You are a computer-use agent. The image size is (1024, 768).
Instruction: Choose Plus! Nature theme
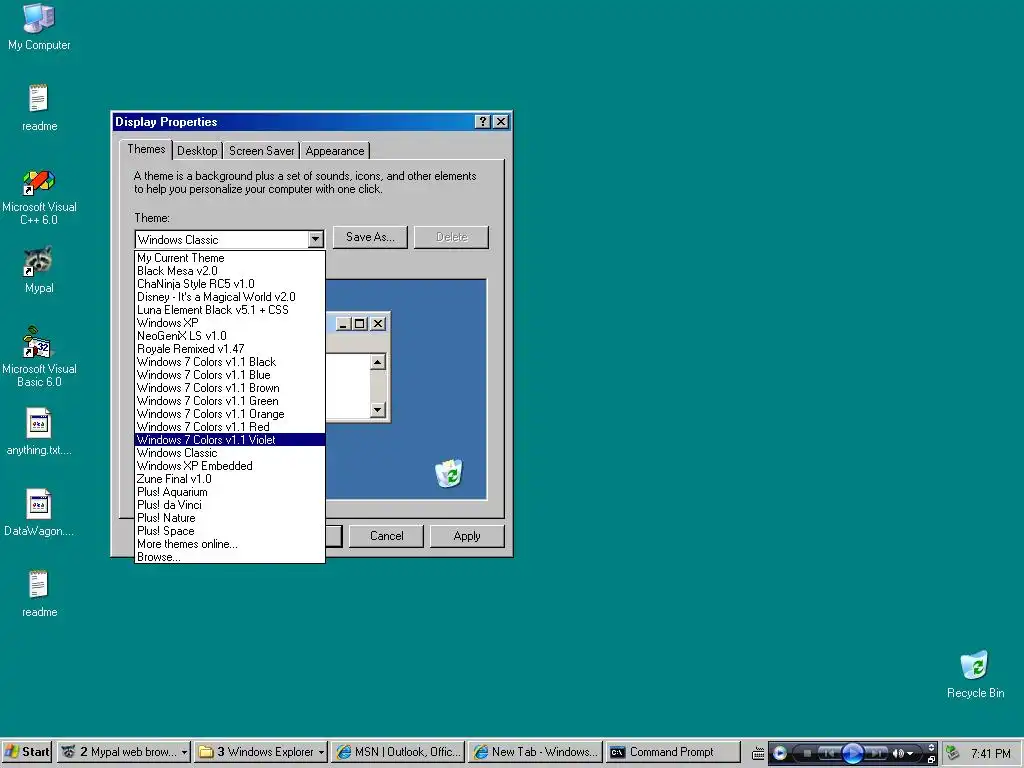pyautogui.click(x=230, y=519)
